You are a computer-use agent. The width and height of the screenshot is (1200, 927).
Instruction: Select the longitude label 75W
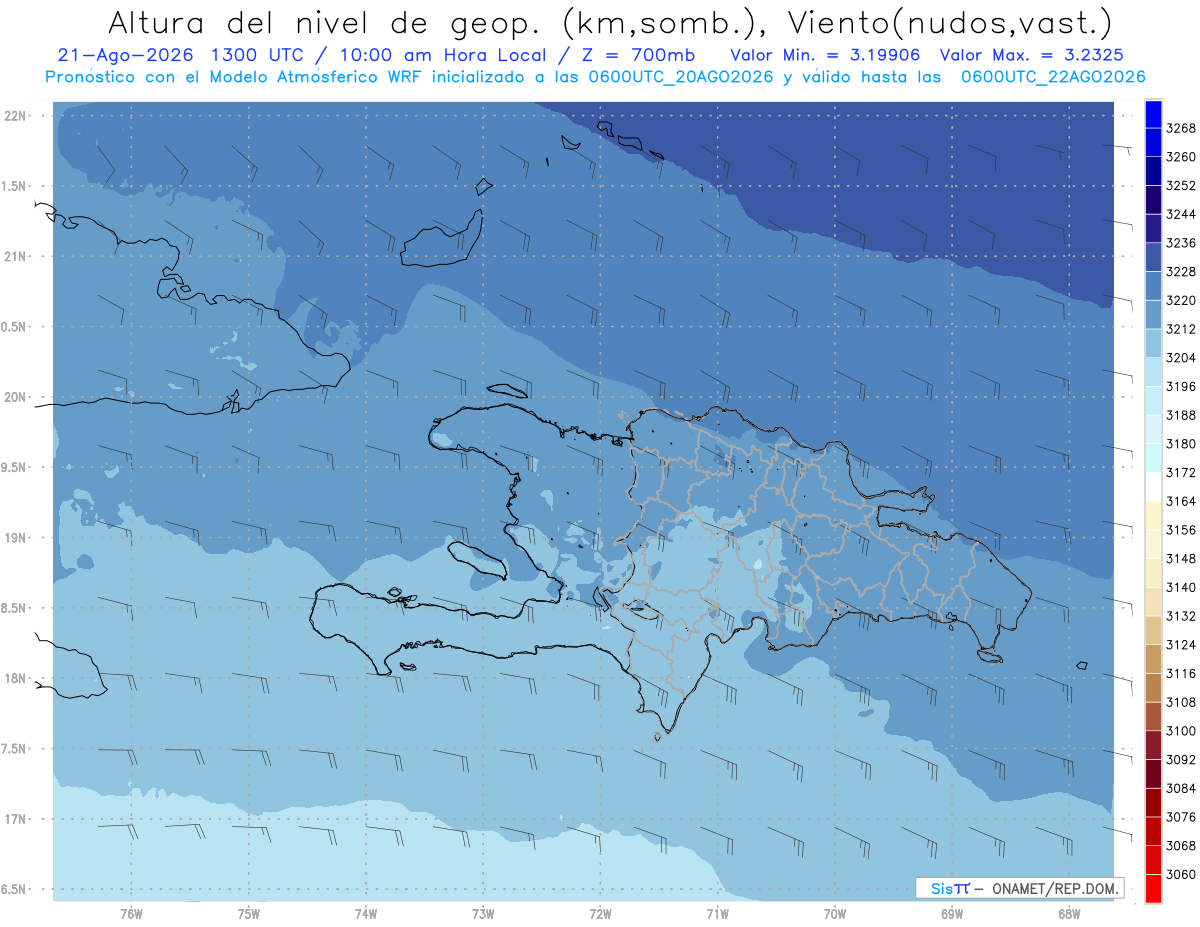point(249,914)
